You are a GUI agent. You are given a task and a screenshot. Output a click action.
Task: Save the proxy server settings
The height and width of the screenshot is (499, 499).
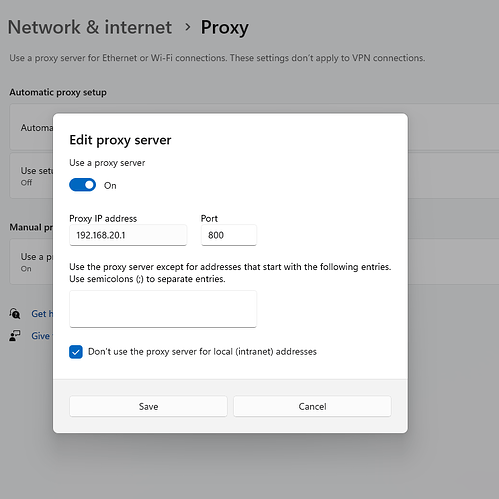(x=148, y=406)
